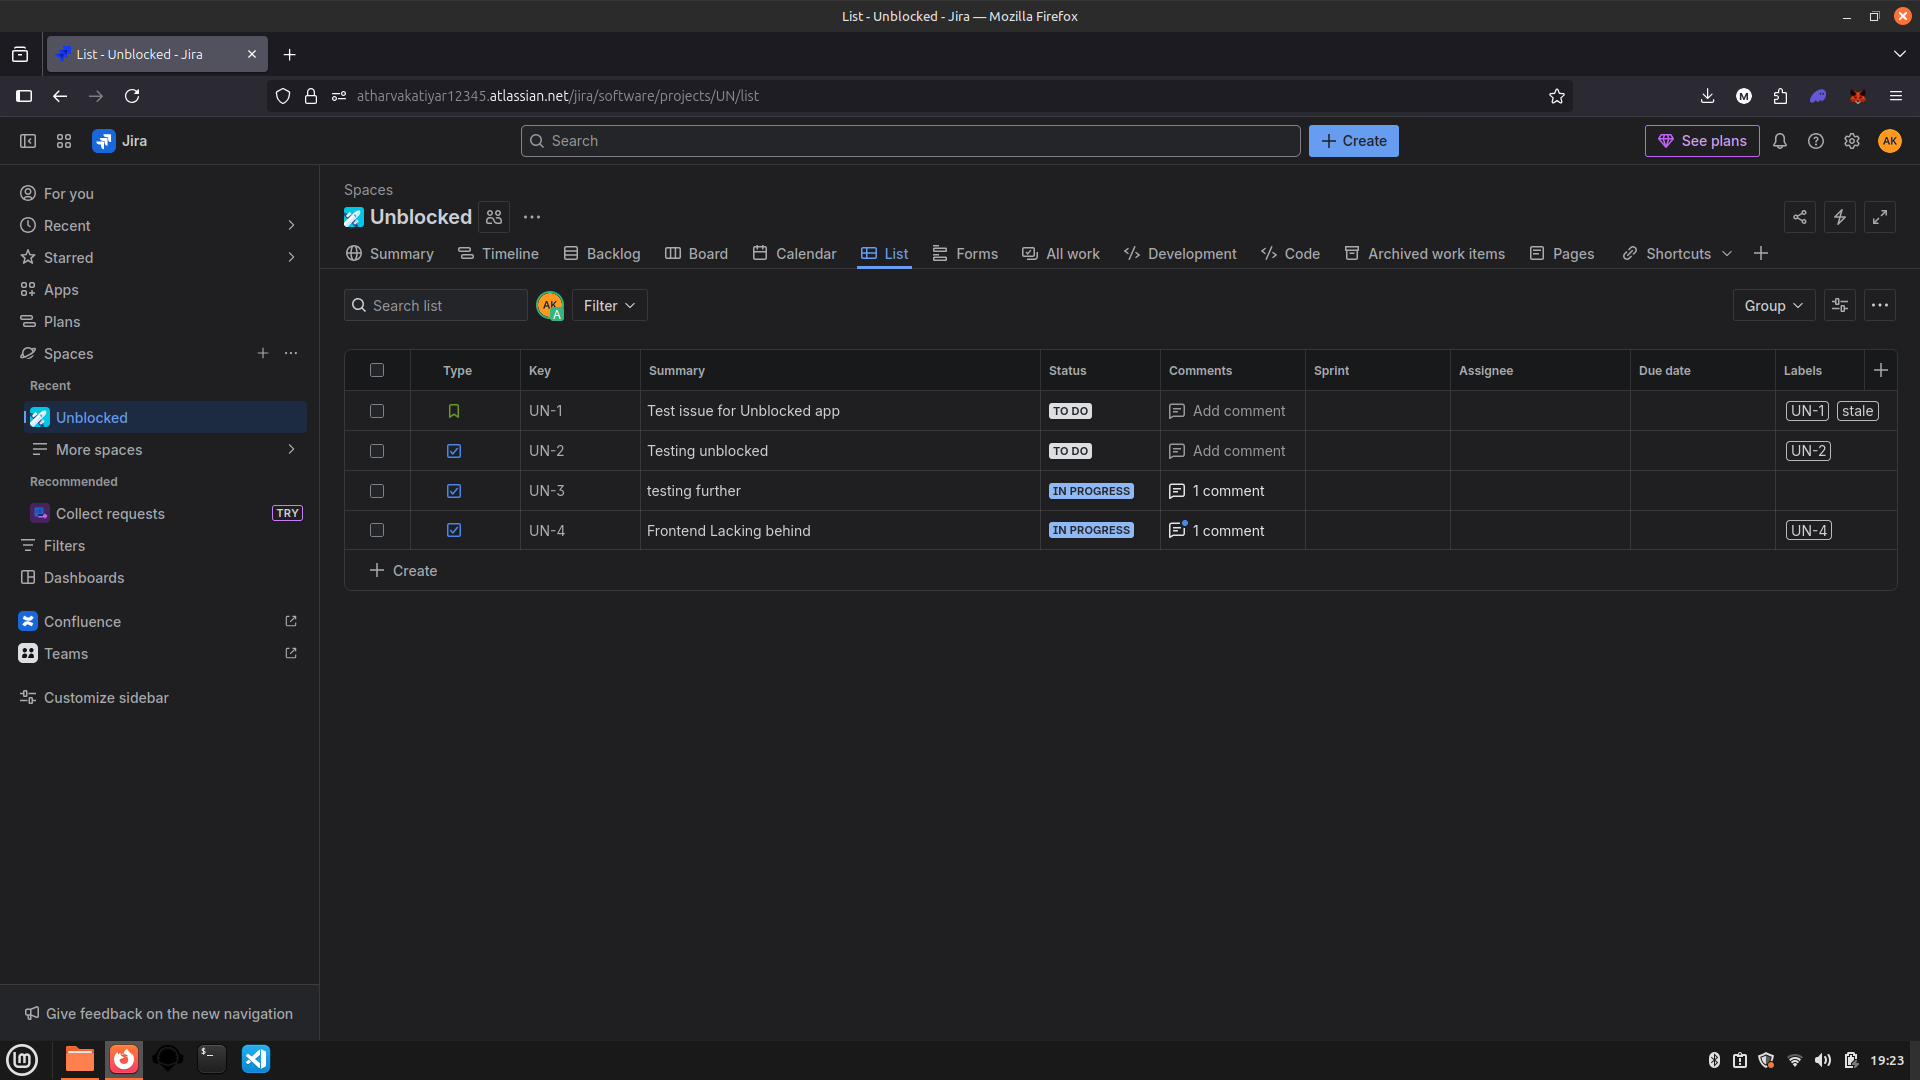Expand the Group dropdown
The image size is (1920, 1080).
pyautogui.click(x=1773, y=306)
